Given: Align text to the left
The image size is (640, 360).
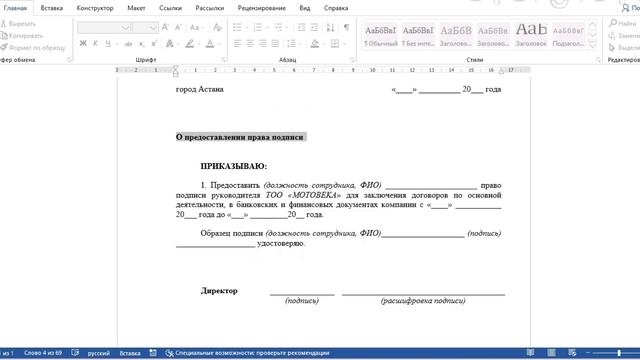Looking at the screenshot, I should 237,43.
